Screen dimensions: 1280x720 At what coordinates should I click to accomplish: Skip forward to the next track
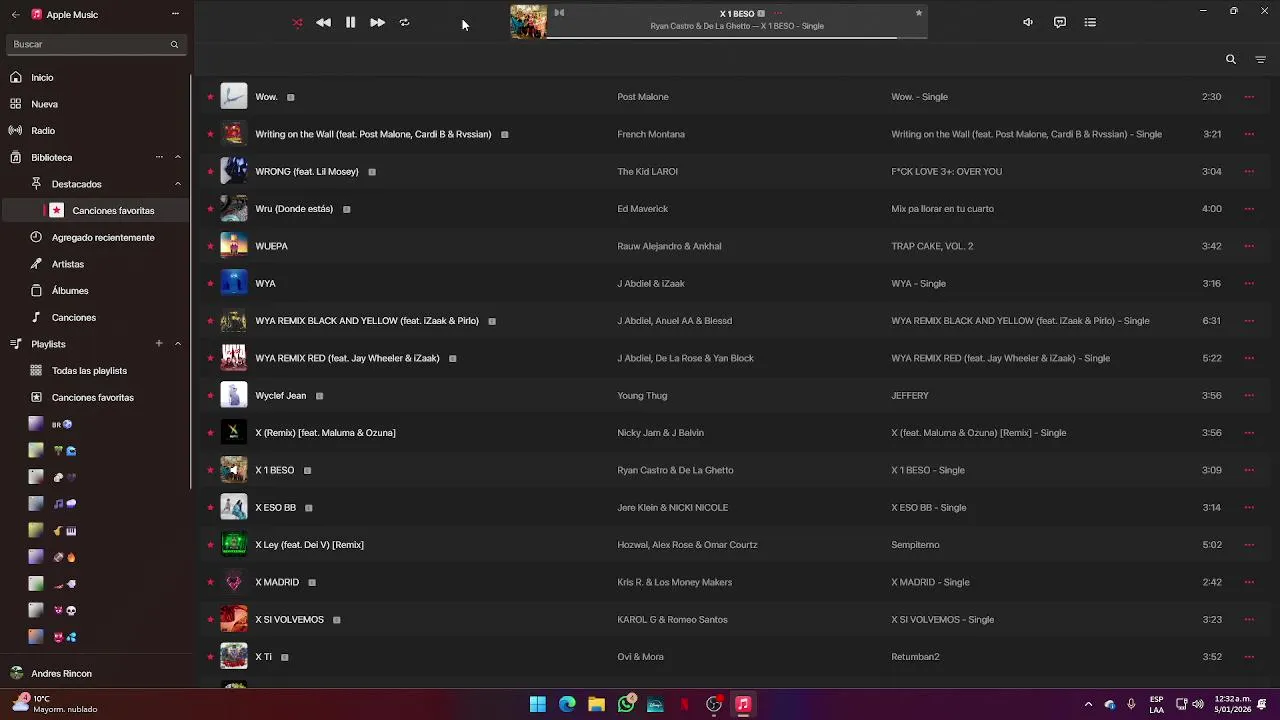click(x=377, y=22)
